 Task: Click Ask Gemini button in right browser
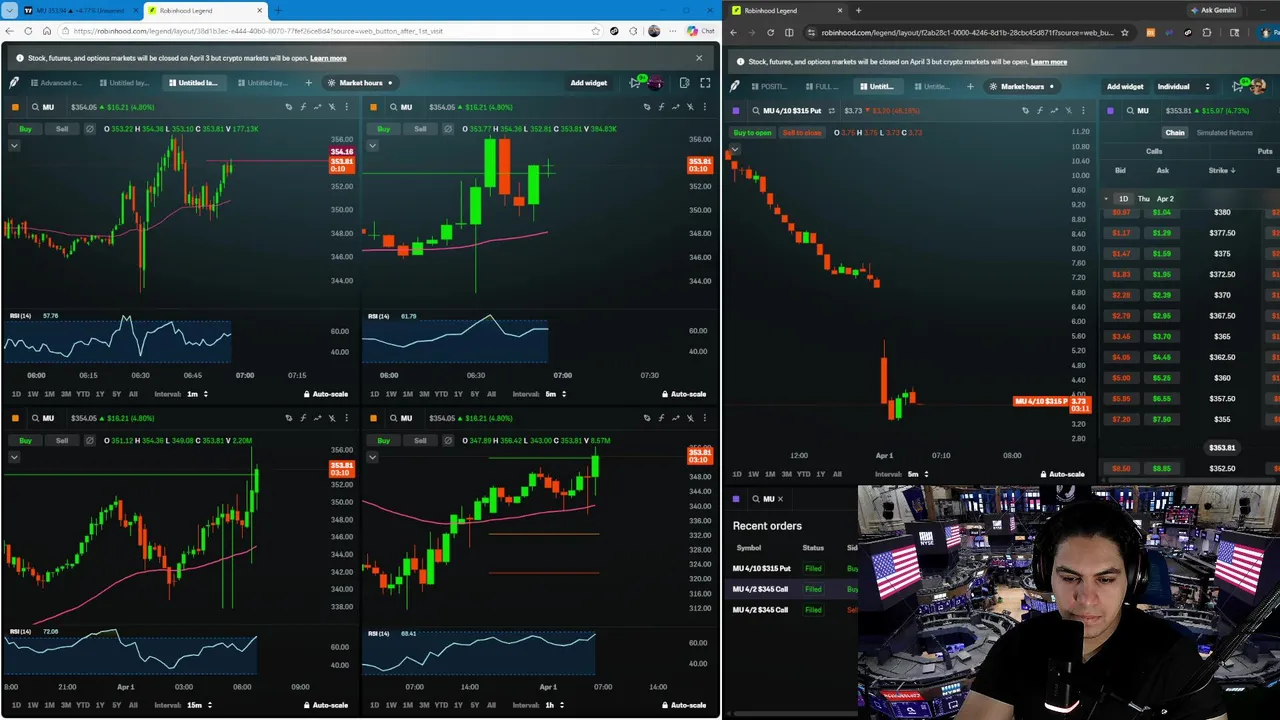point(1212,10)
